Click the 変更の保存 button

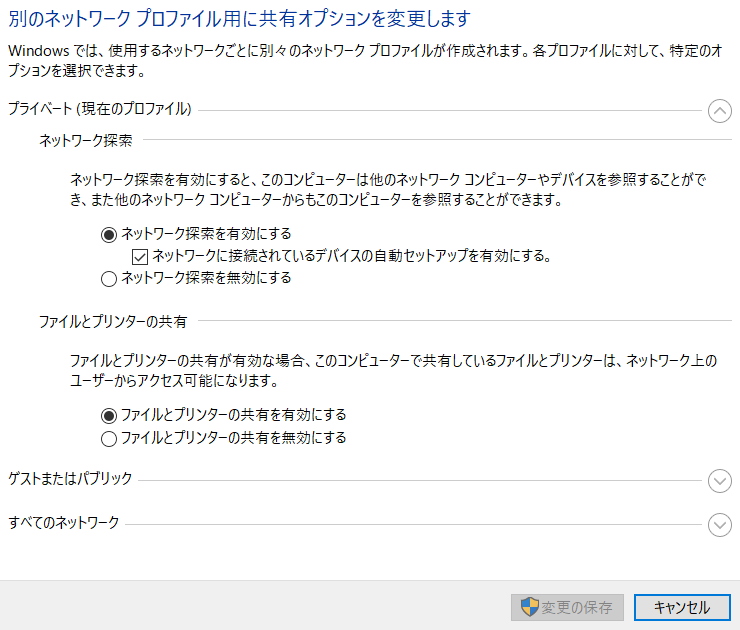567,607
